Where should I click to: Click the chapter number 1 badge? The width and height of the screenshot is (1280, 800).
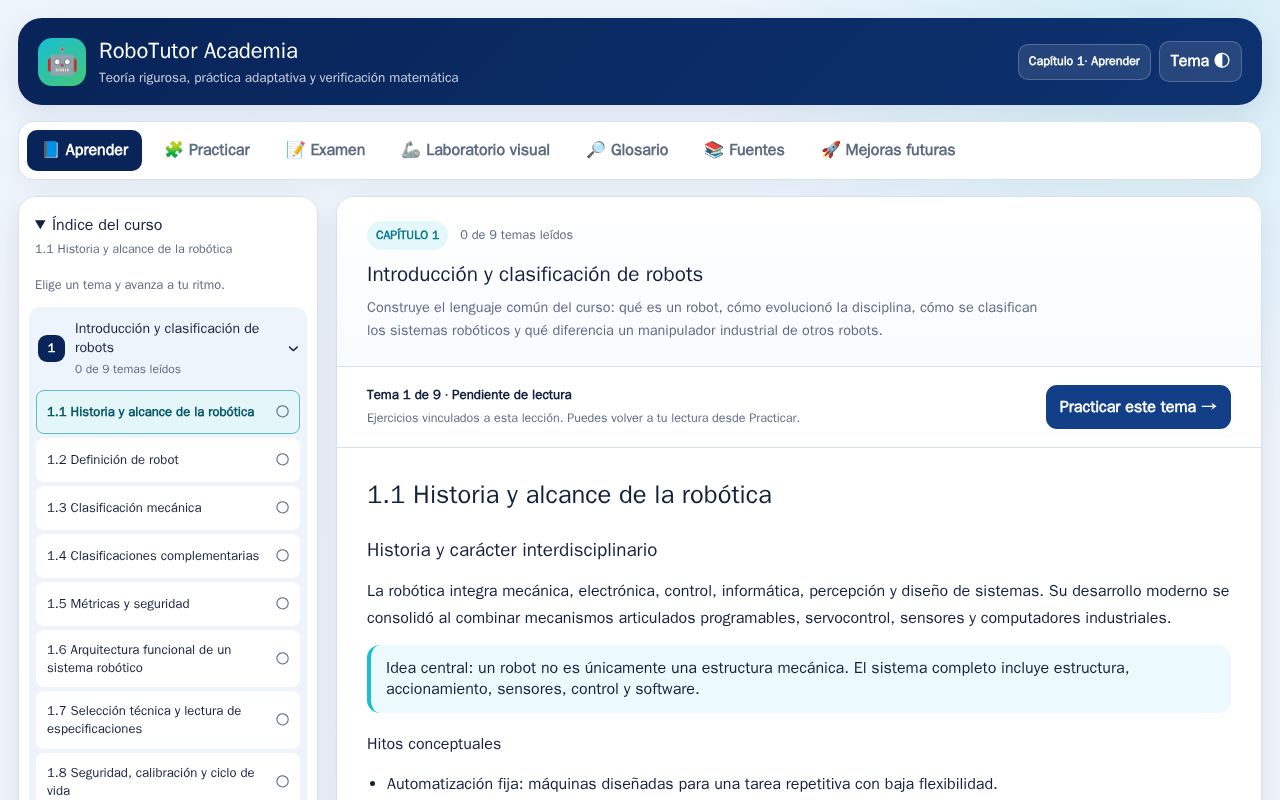pyautogui.click(x=51, y=348)
